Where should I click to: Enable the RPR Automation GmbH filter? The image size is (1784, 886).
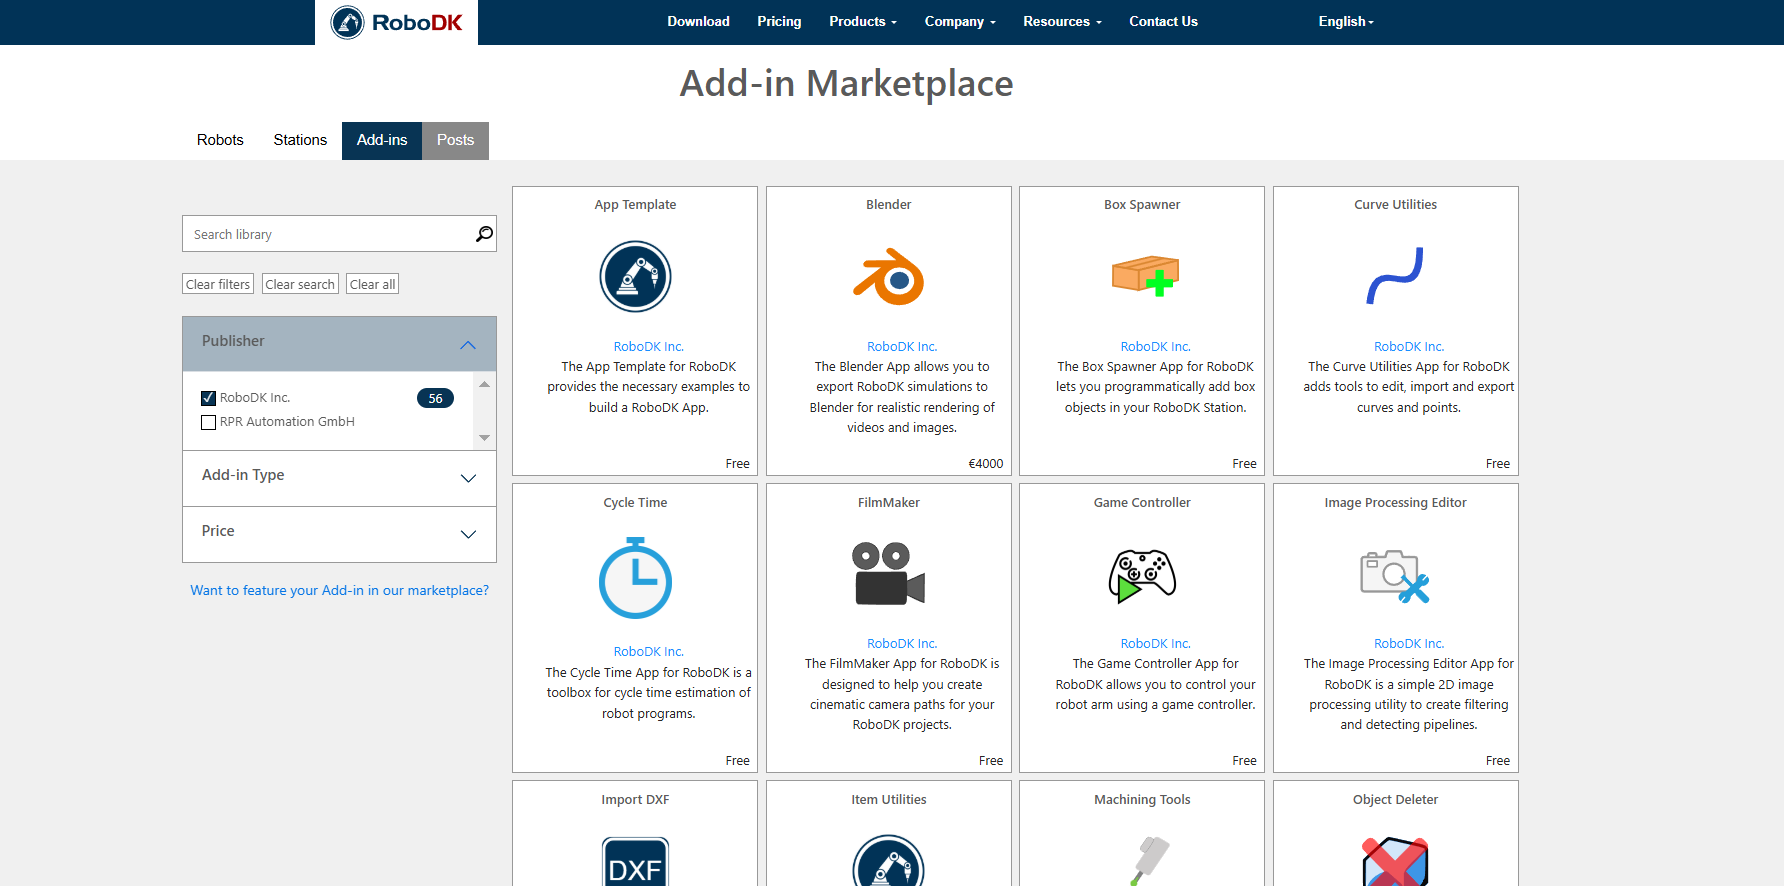coord(209,422)
